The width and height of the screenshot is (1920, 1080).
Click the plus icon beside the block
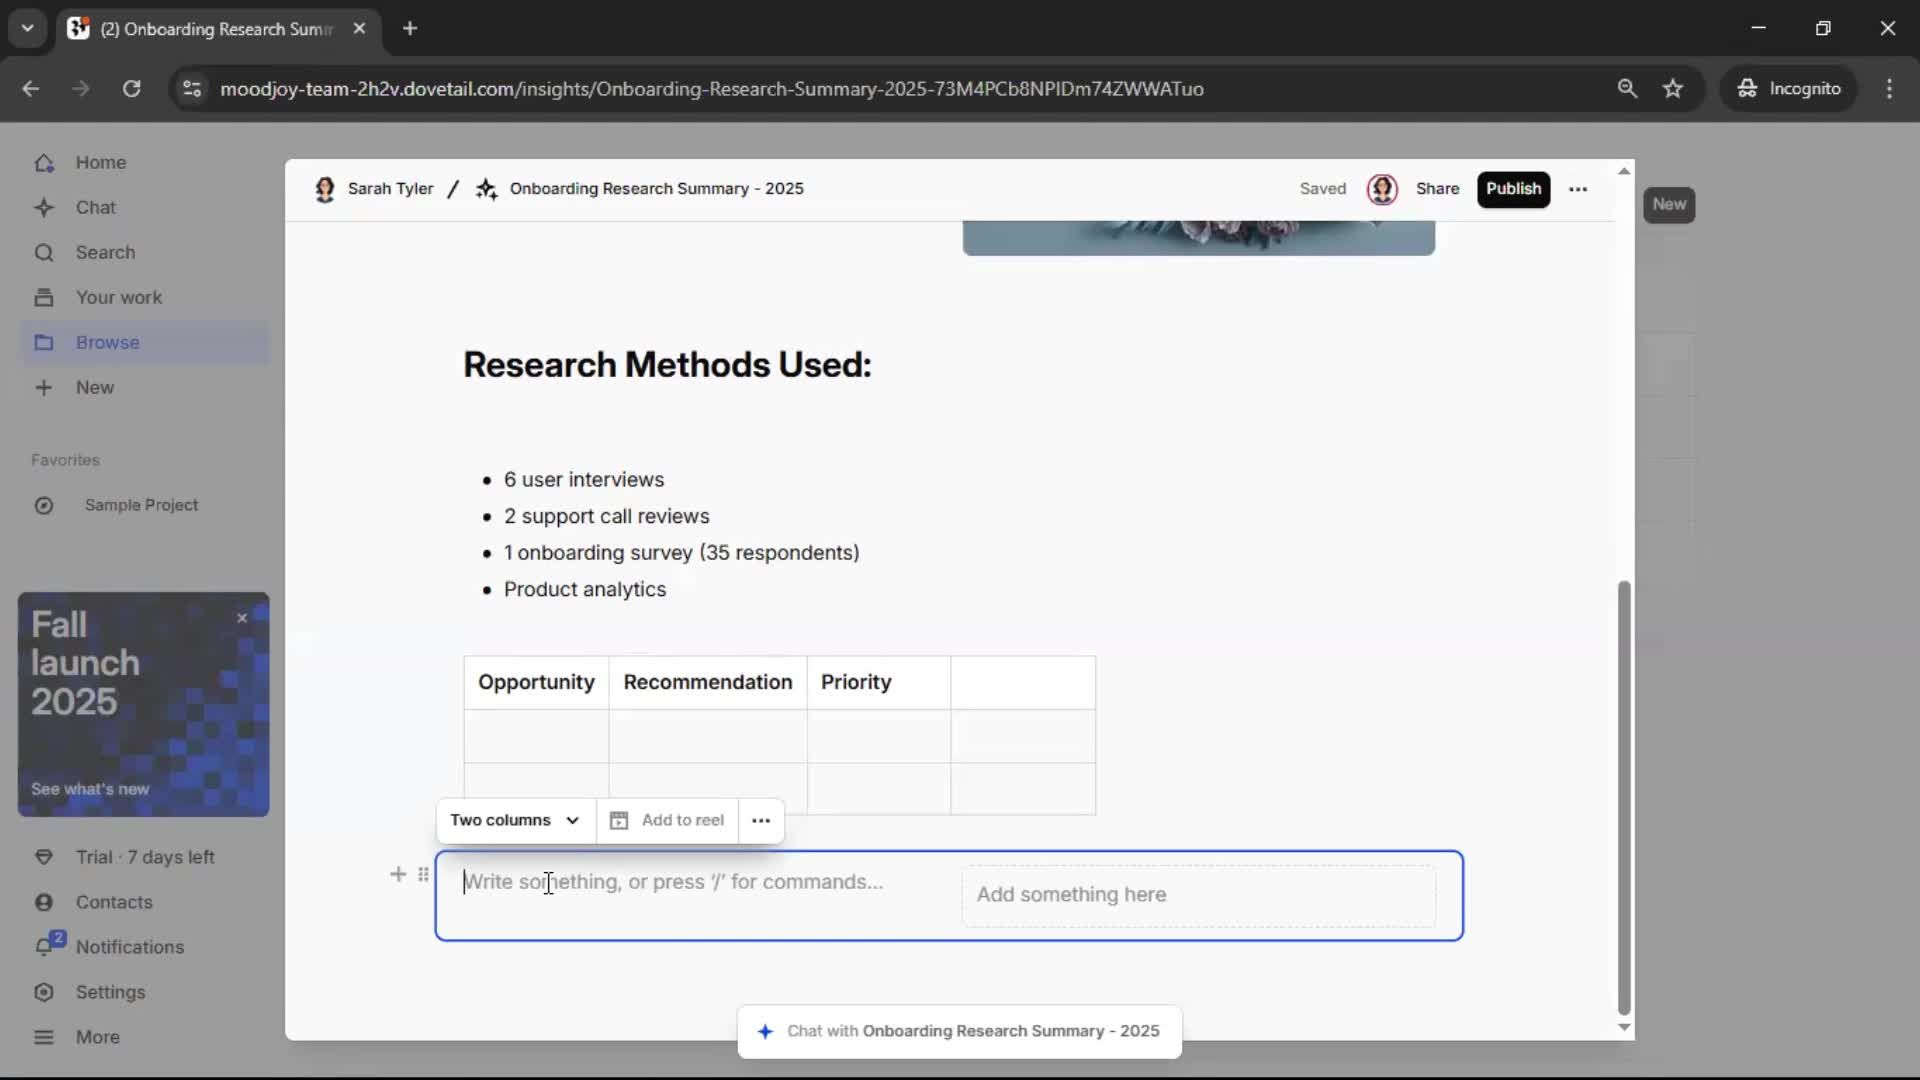[x=398, y=875]
